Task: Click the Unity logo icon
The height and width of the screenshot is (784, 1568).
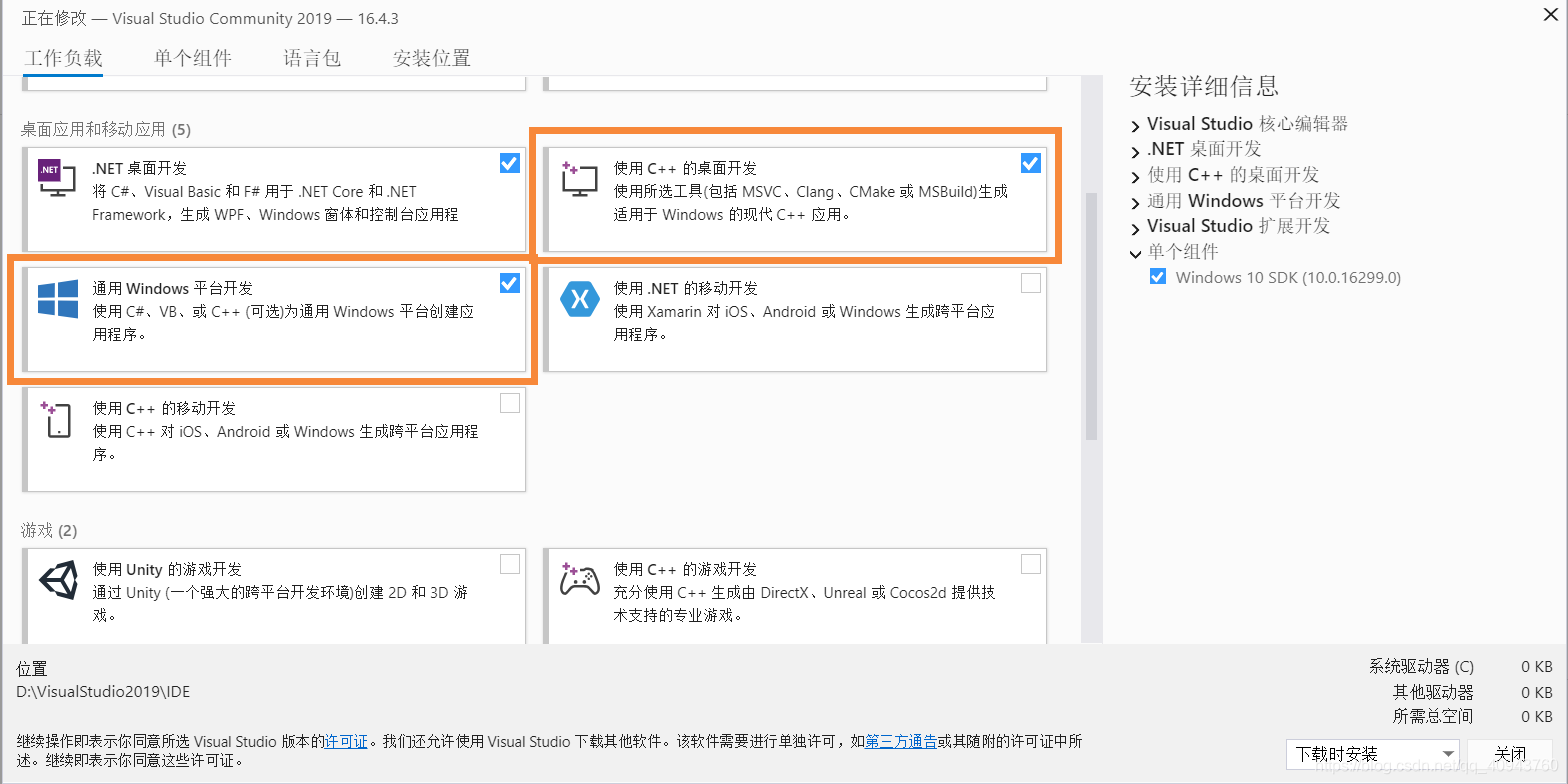Action: tap(58, 580)
